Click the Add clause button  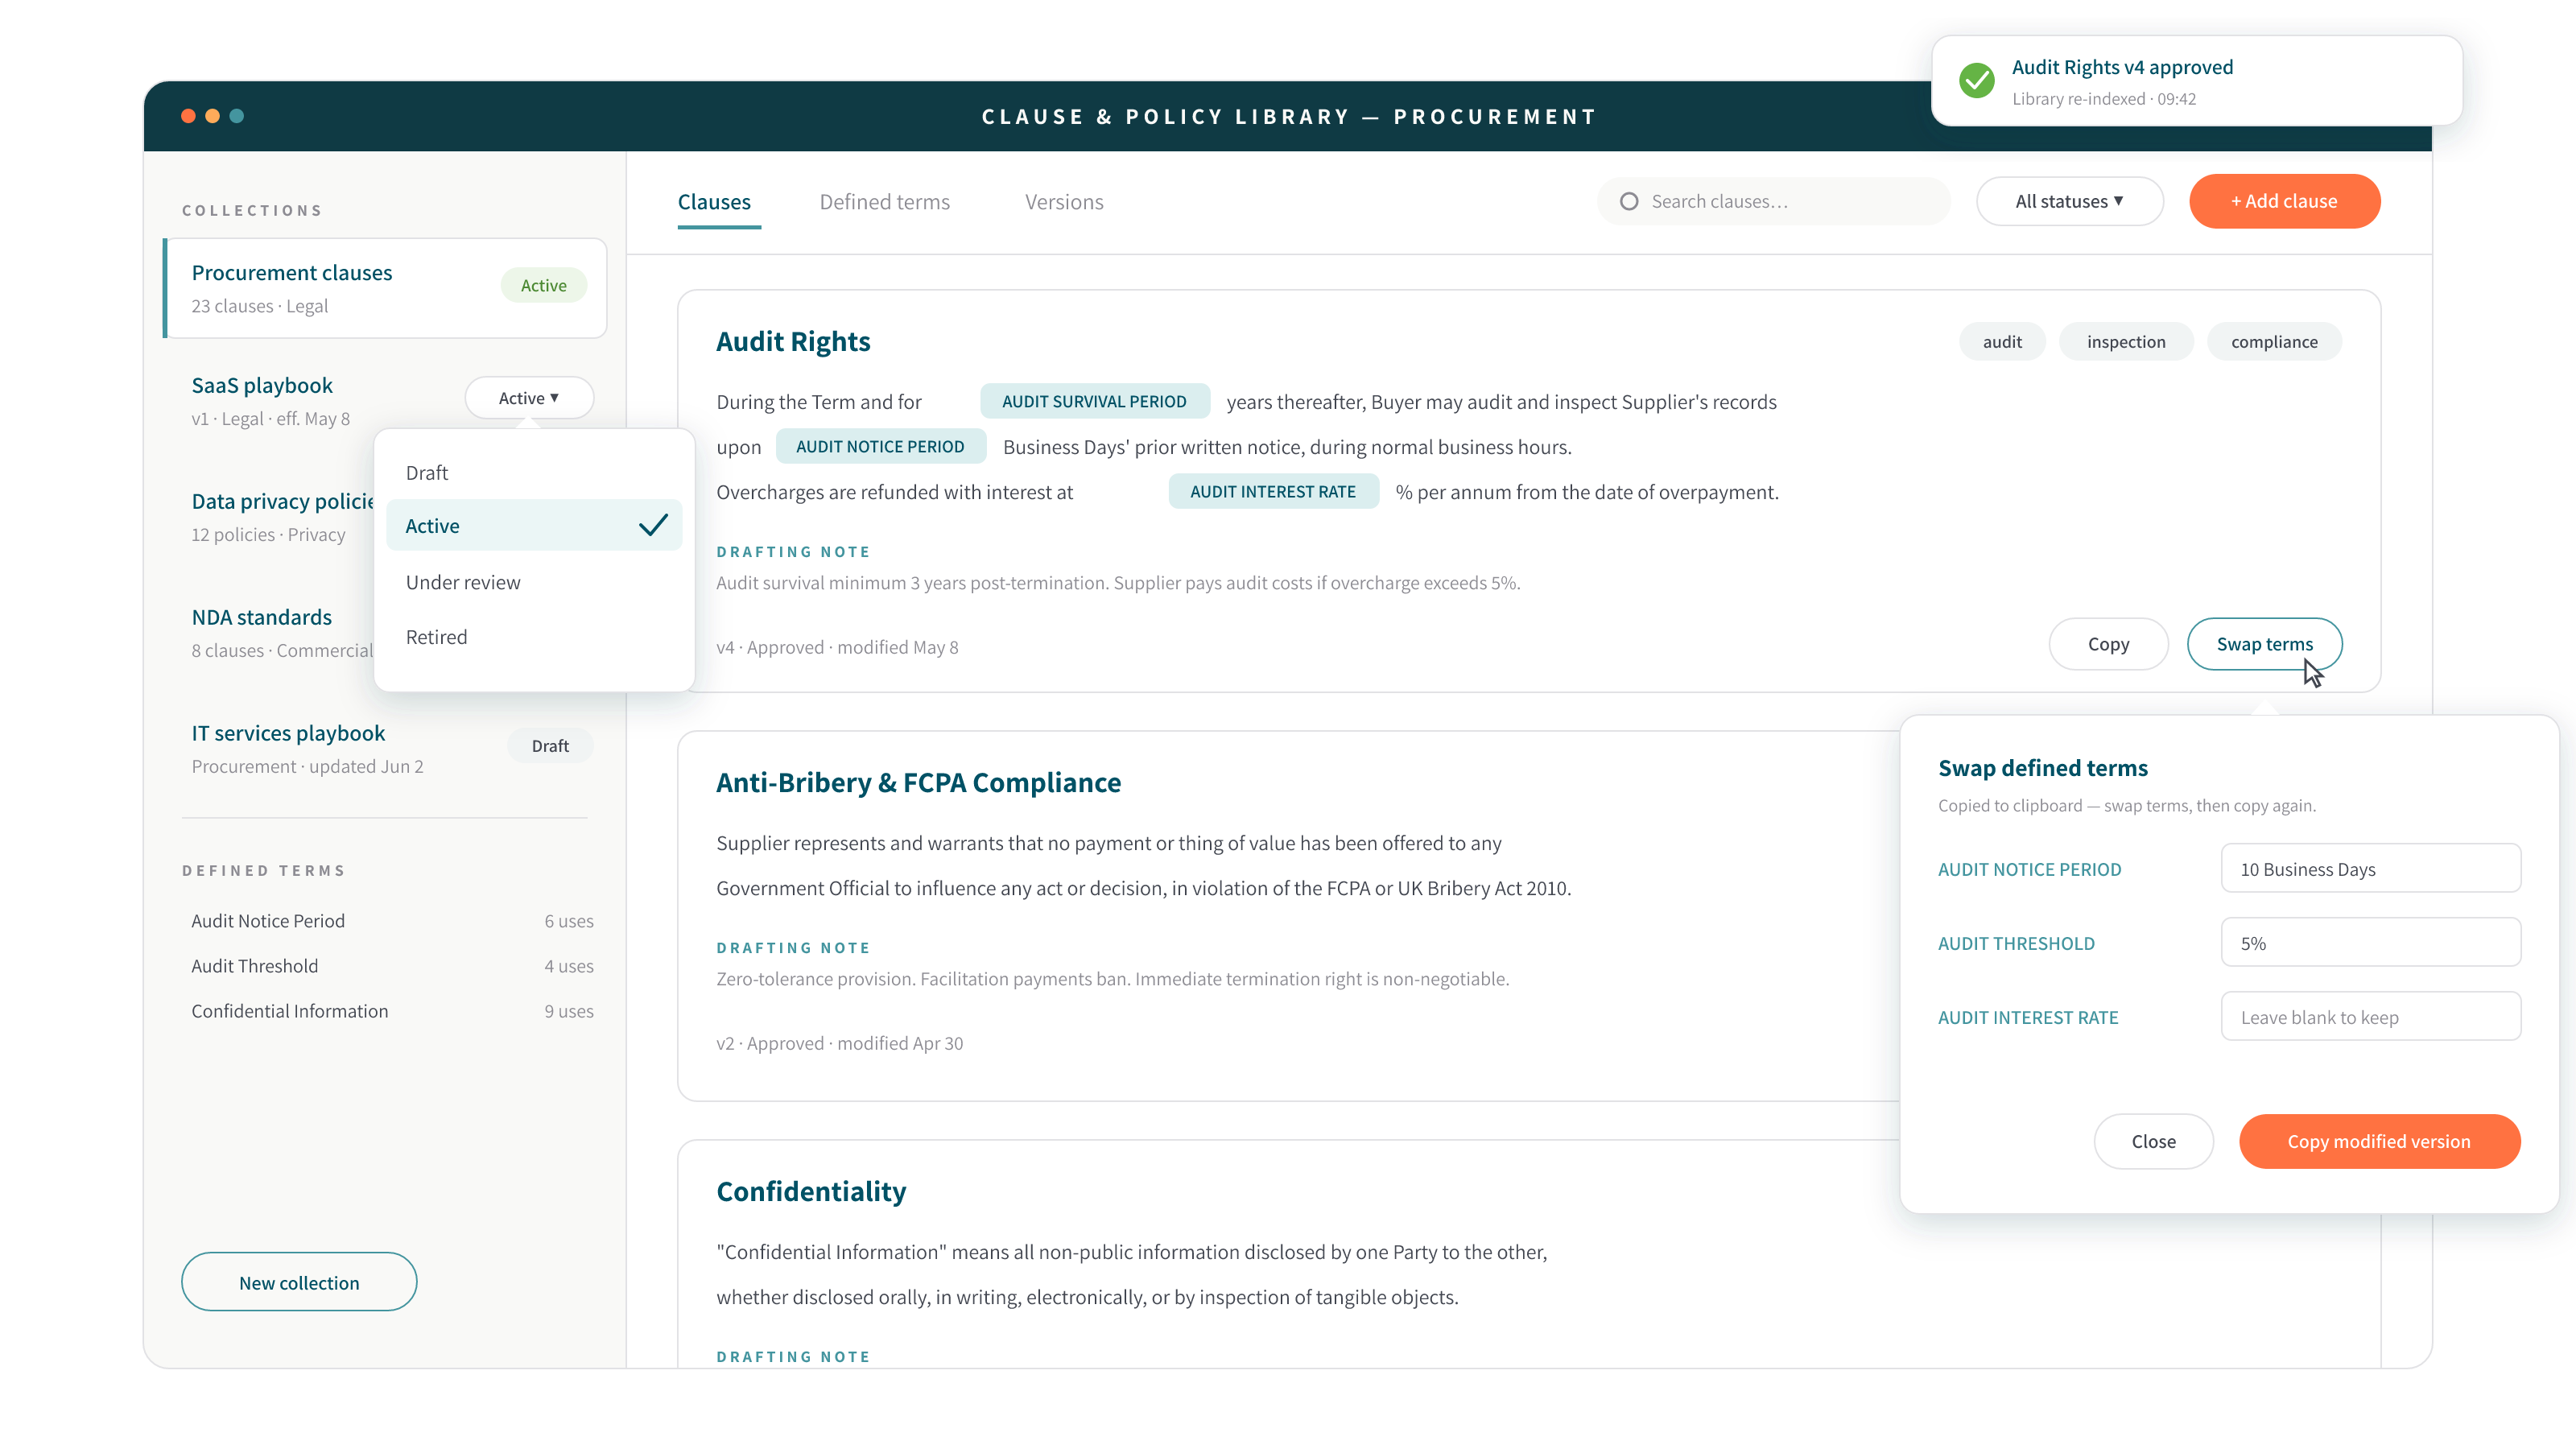pyautogui.click(x=2284, y=201)
